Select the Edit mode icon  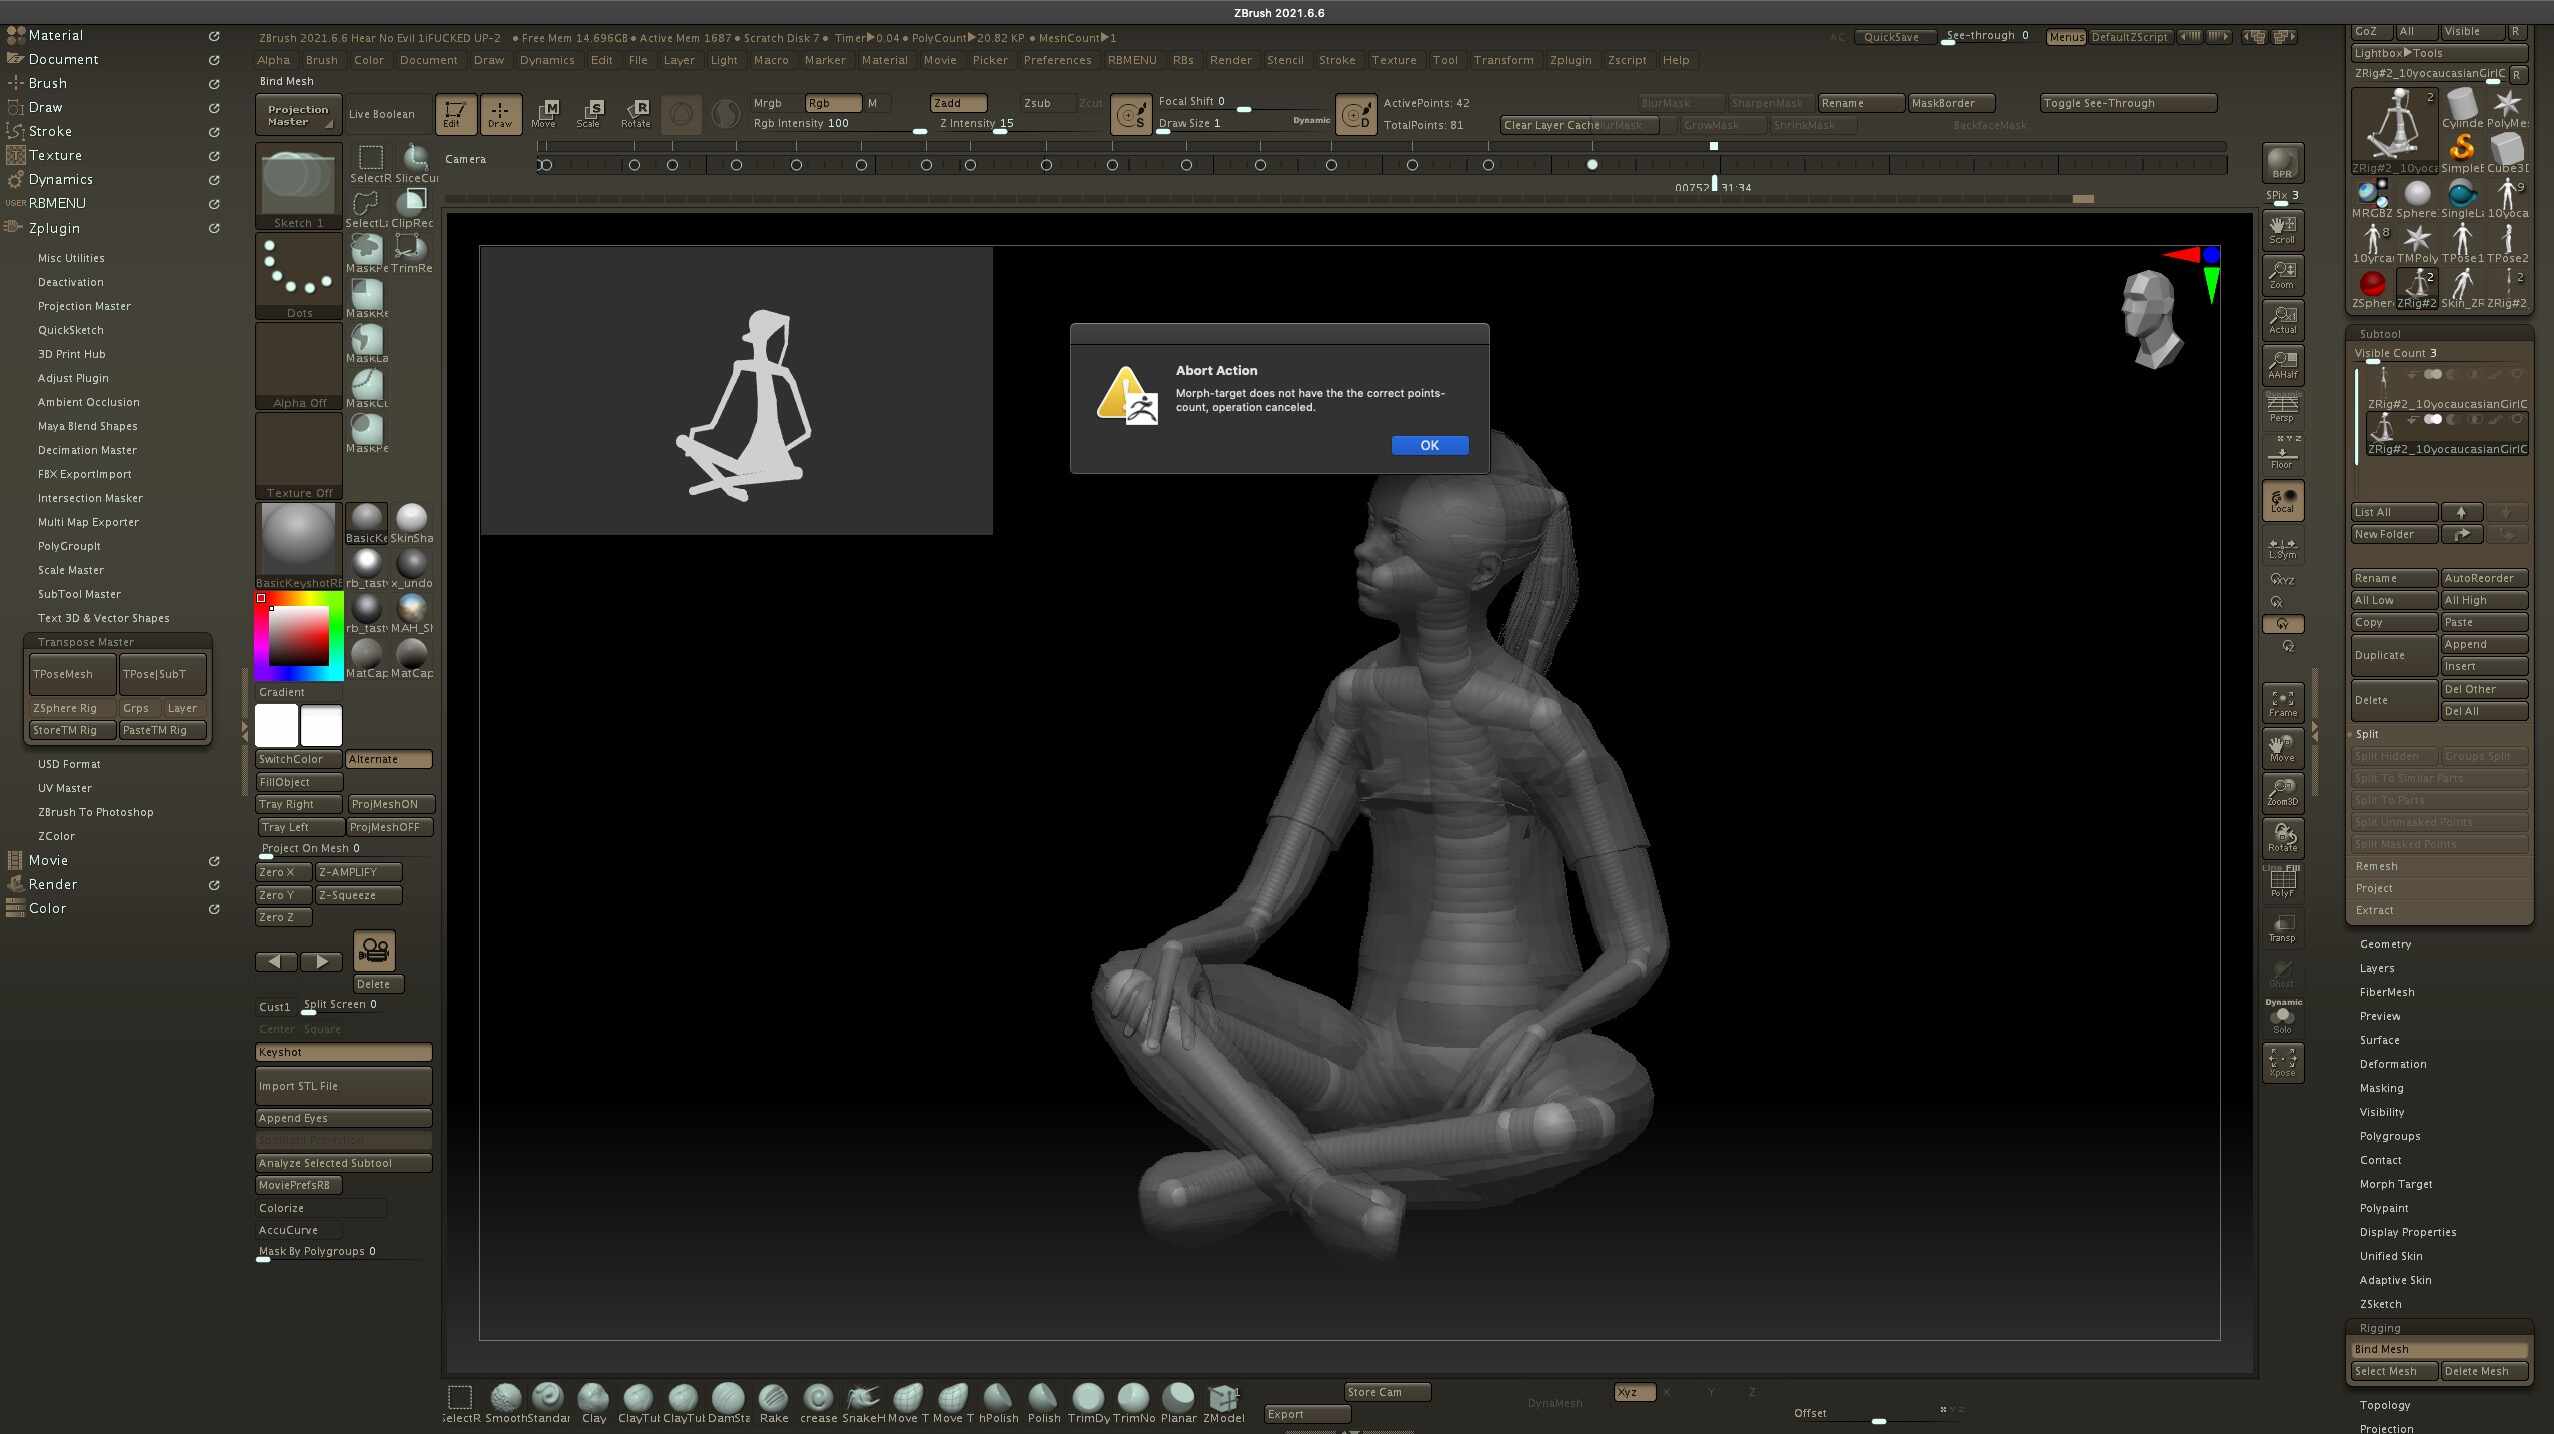click(454, 114)
